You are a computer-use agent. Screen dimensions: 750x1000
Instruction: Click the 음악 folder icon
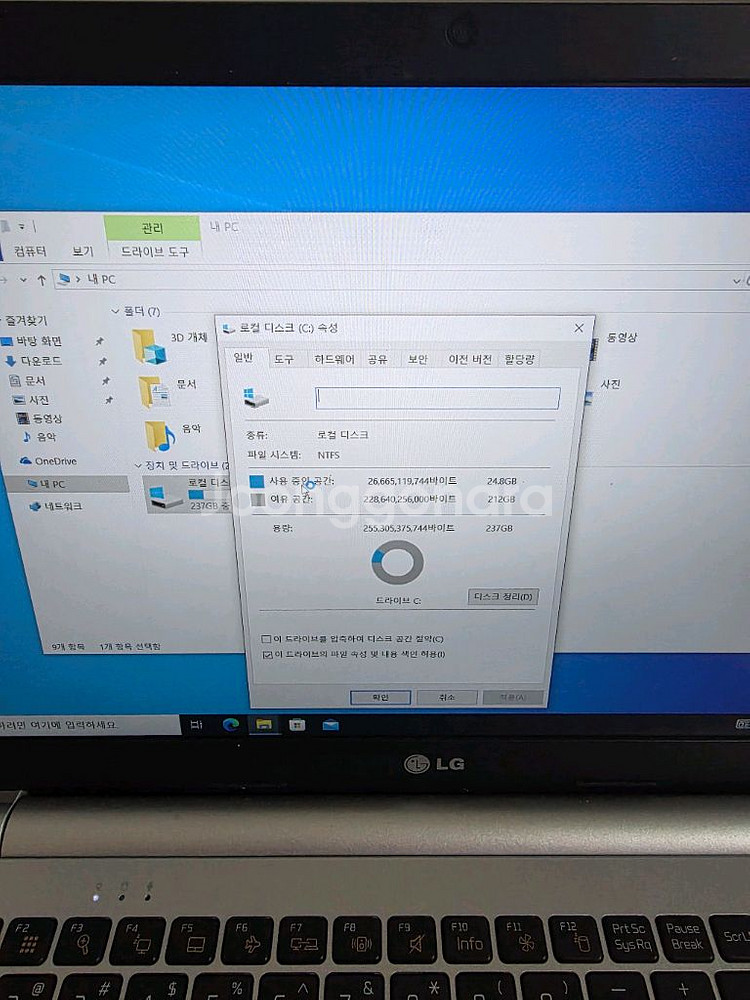click(158, 435)
